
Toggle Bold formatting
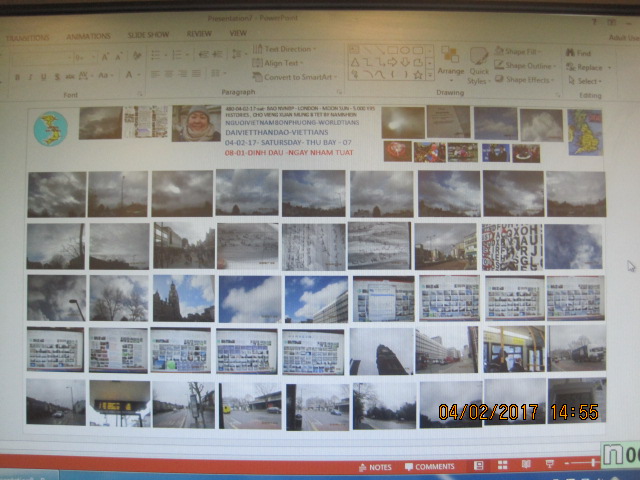[x=17, y=77]
